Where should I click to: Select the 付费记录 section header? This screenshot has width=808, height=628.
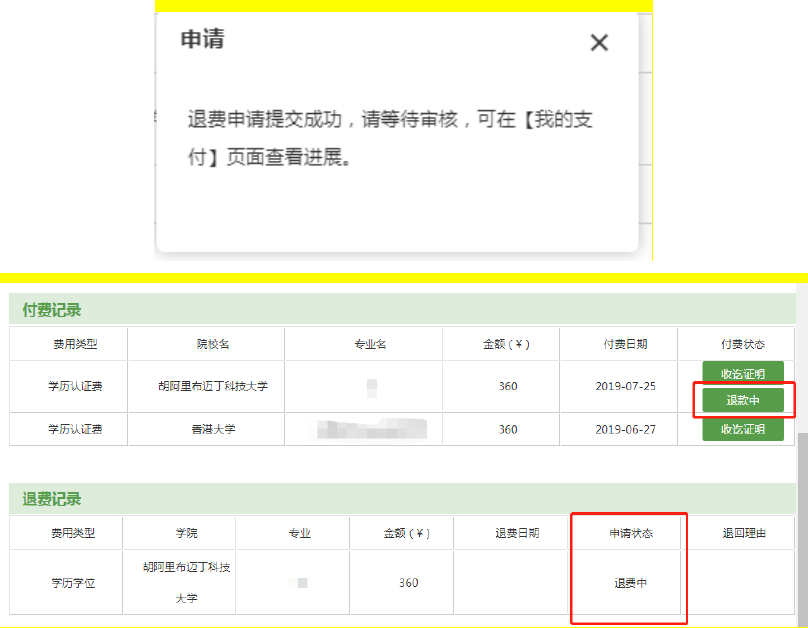52,310
